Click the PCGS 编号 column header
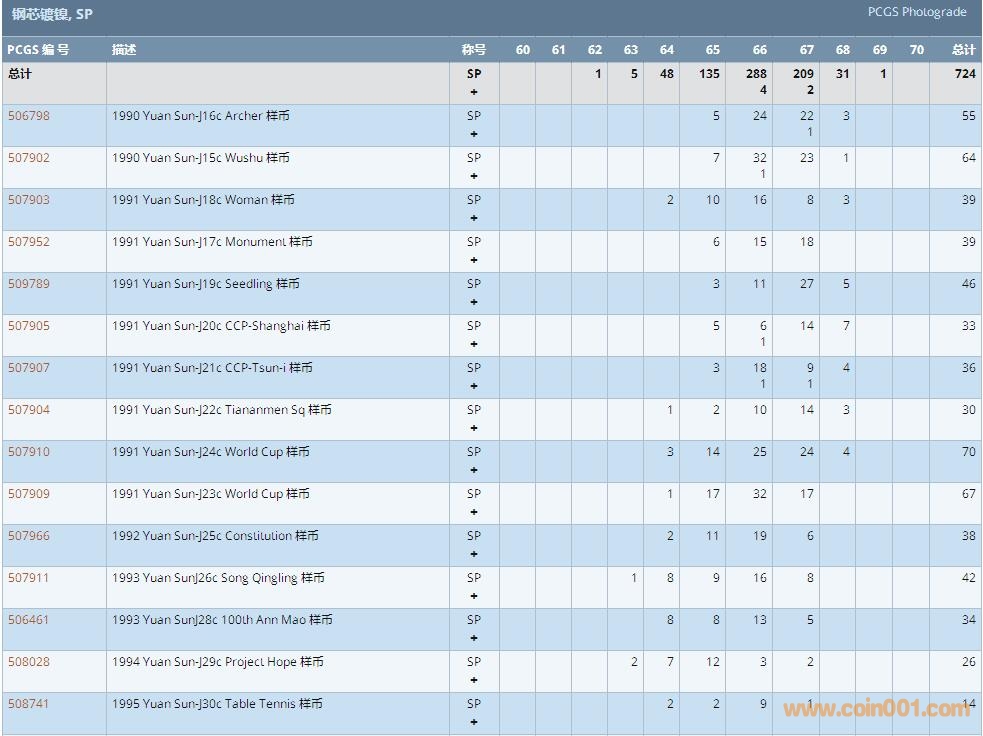This screenshot has width=983, height=736. (x=38, y=50)
